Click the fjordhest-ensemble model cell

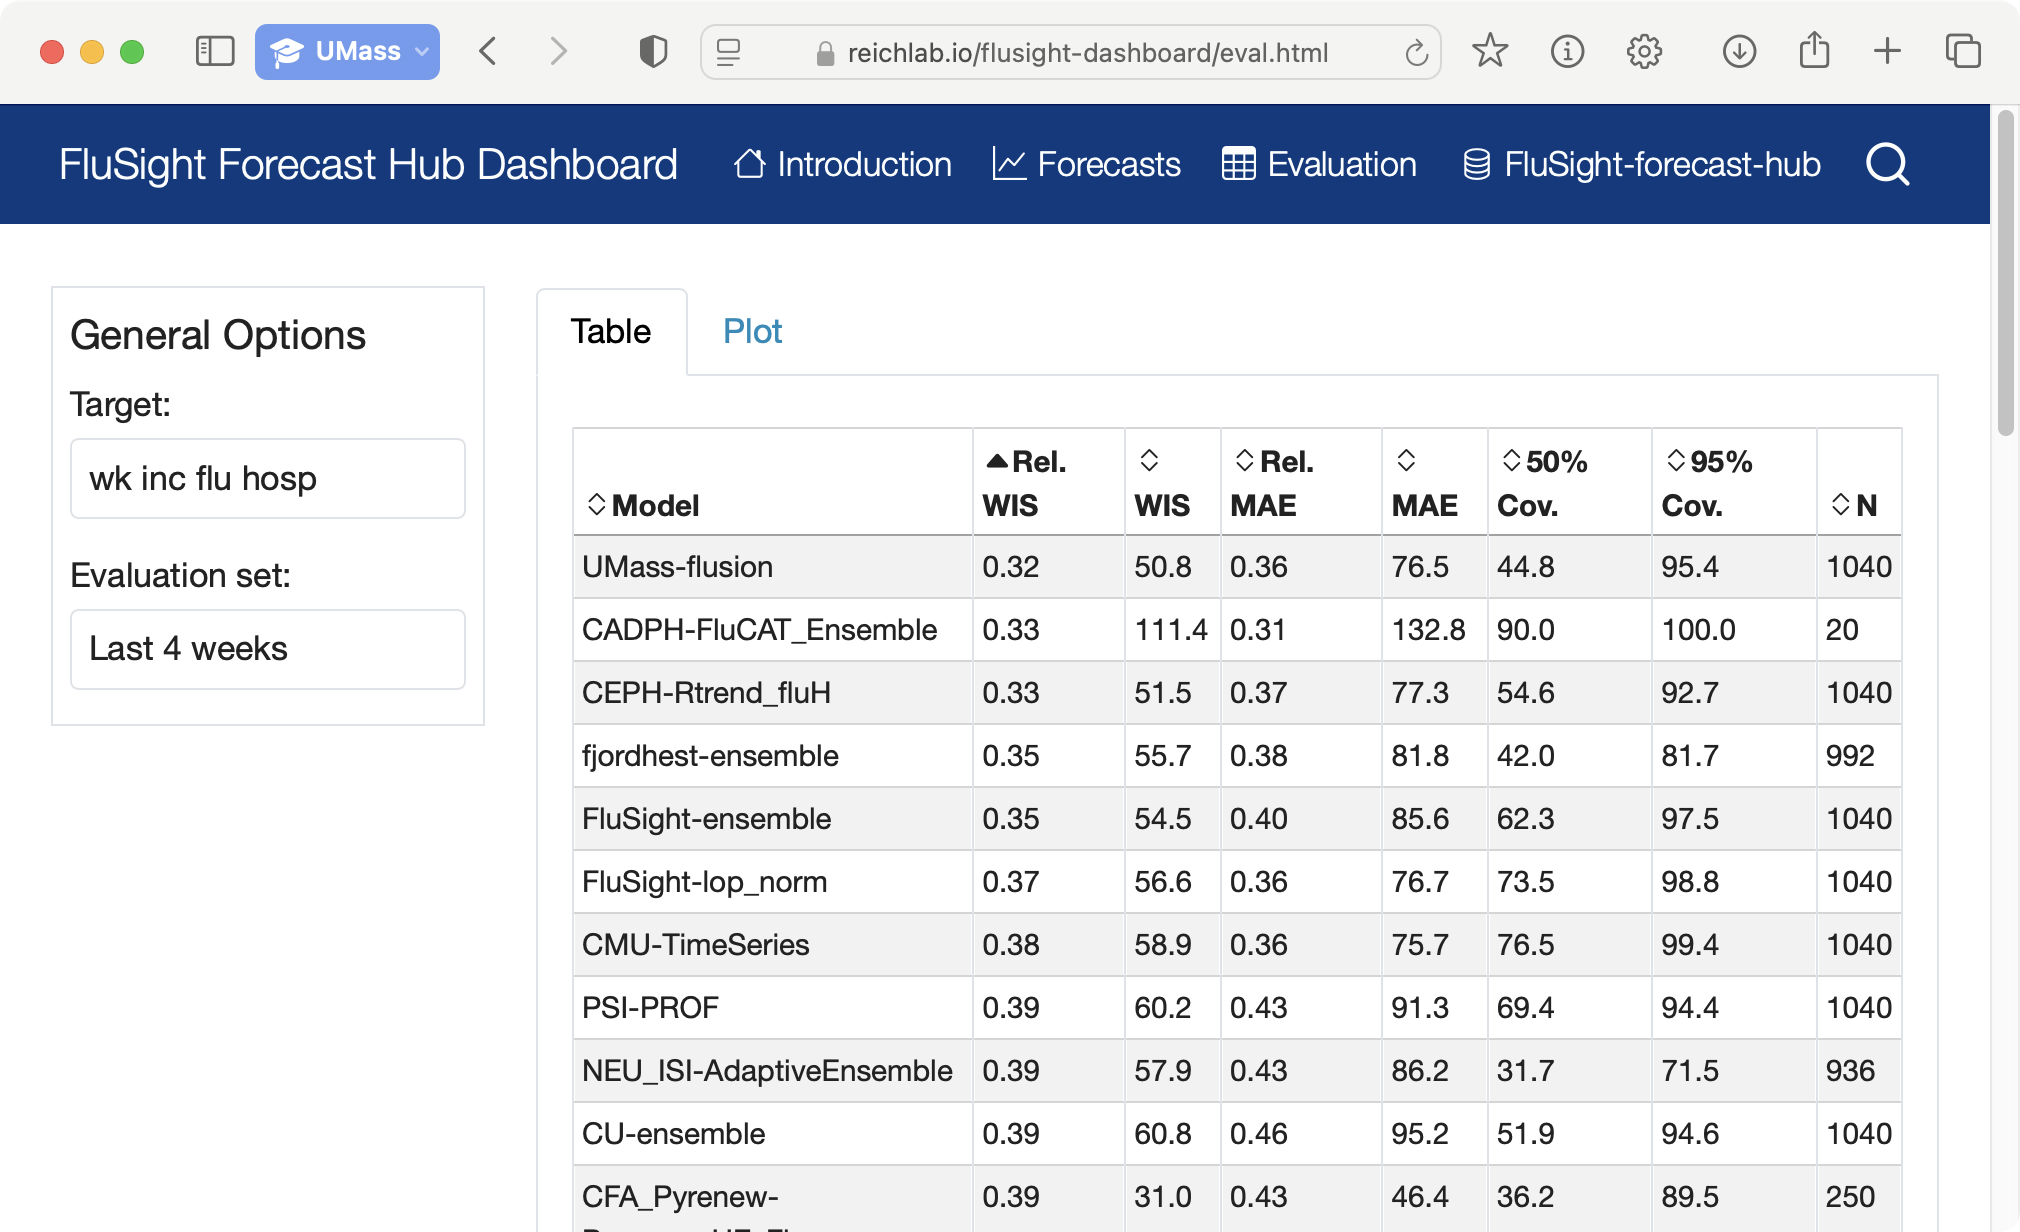(x=772, y=756)
